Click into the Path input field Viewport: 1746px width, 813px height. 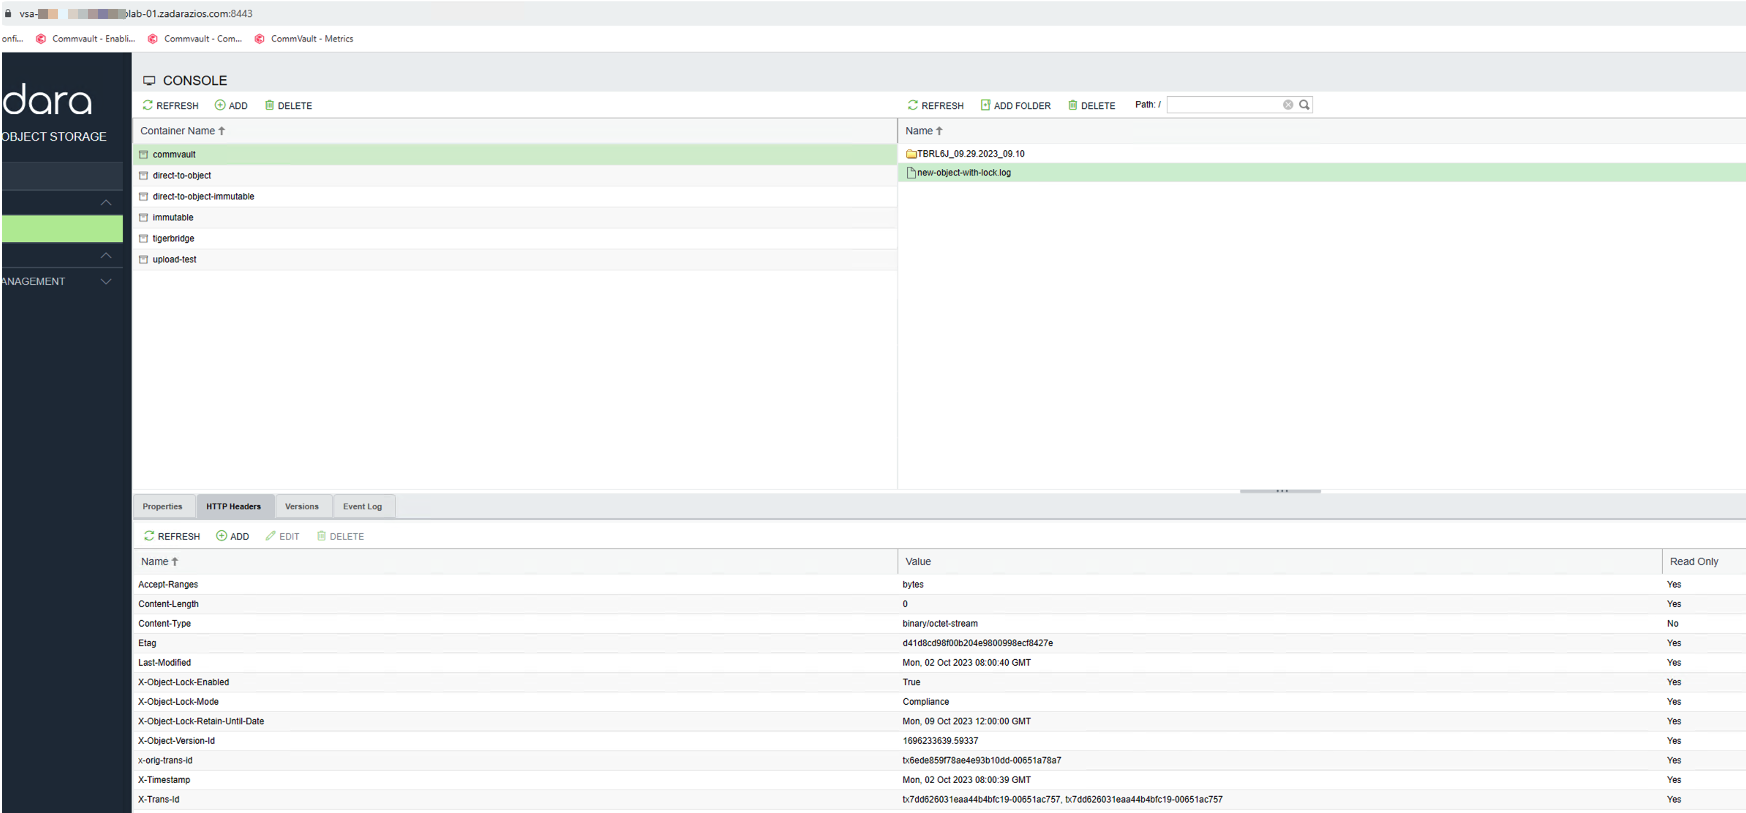[1224, 105]
